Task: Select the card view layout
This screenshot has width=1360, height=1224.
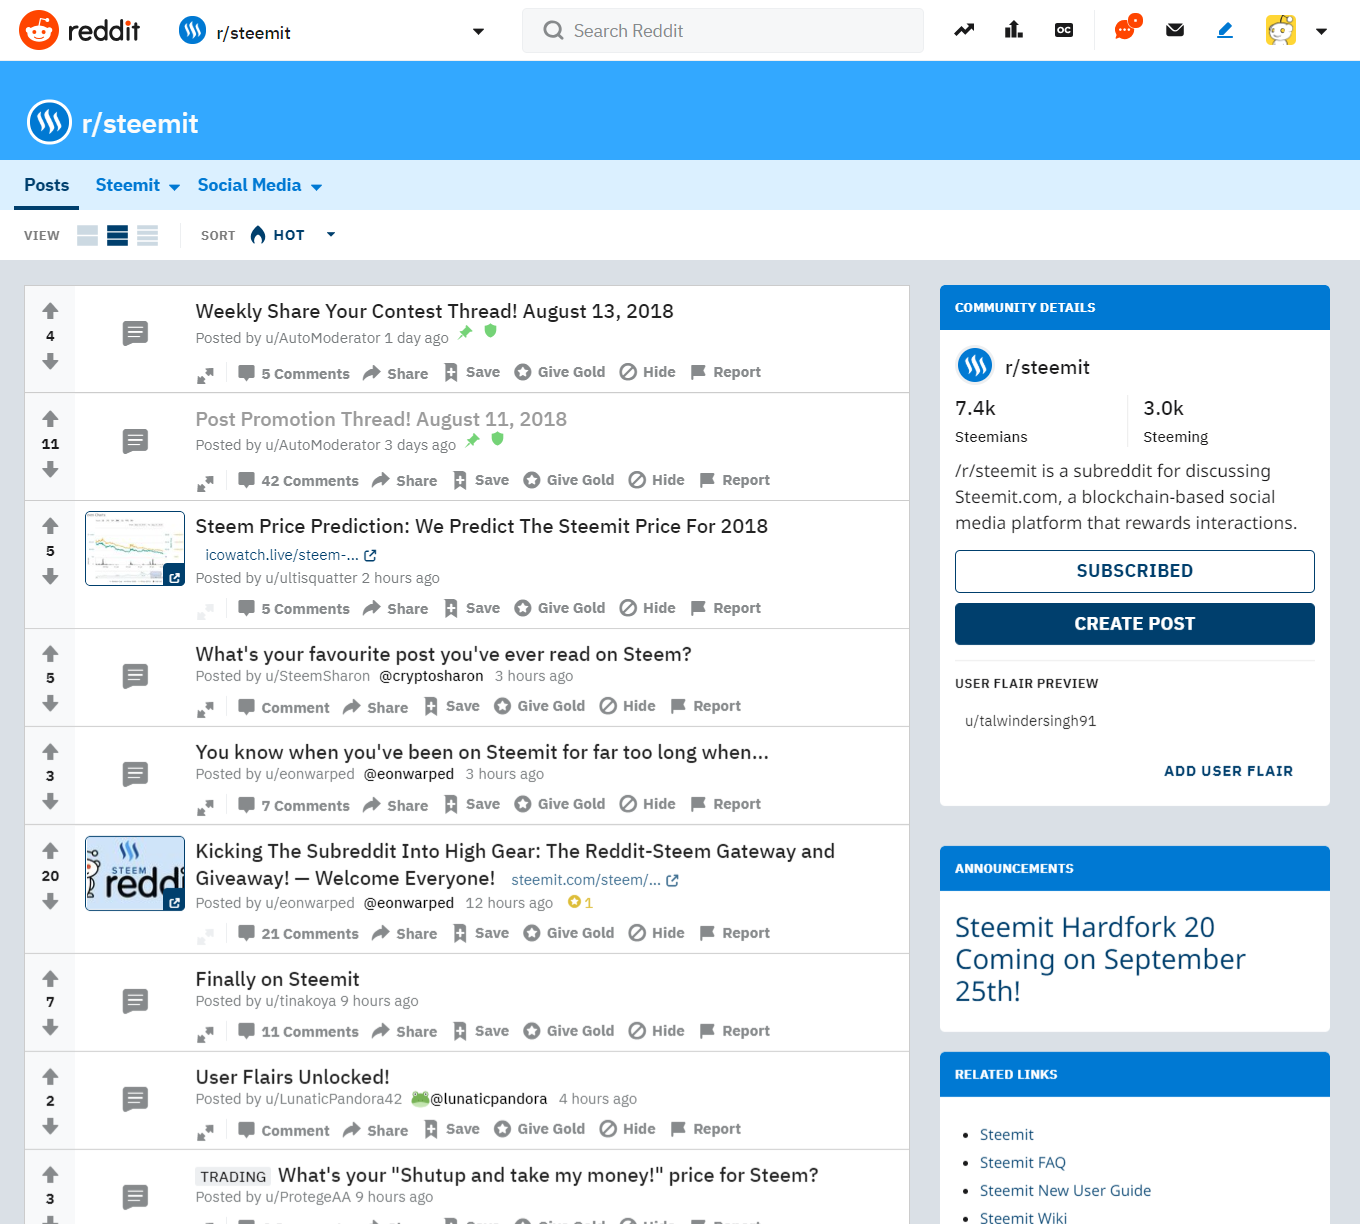Action: click(x=88, y=235)
